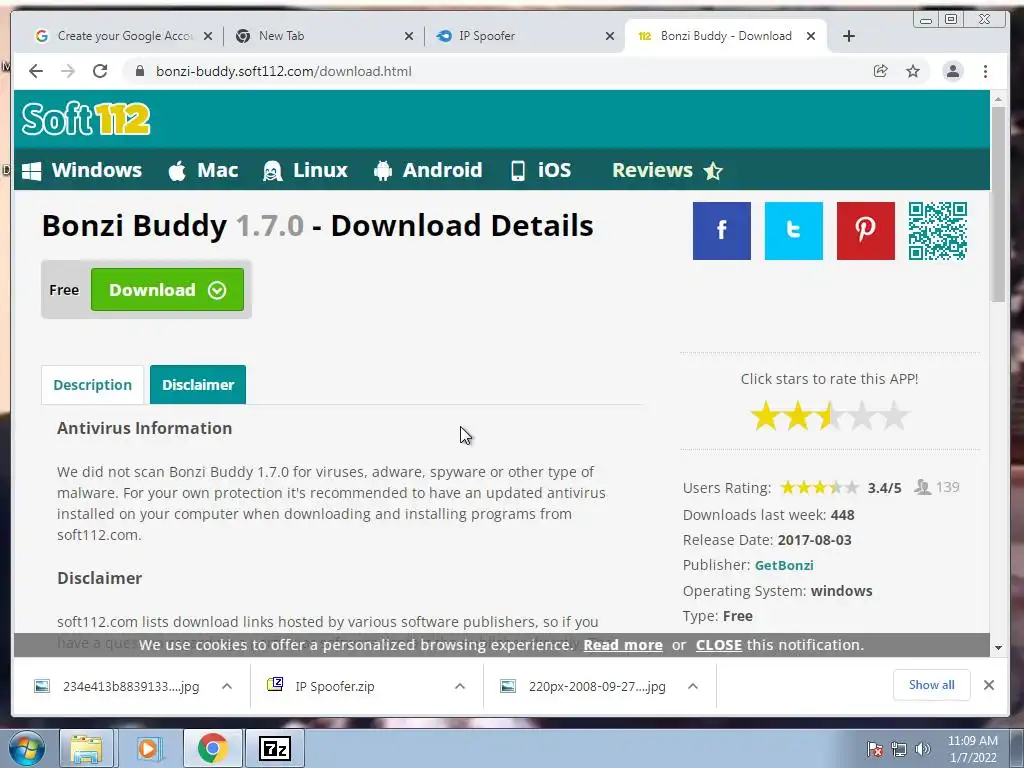Screen dimensions: 1024x768
Task: Share on Twitter icon
Action: point(793,231)
